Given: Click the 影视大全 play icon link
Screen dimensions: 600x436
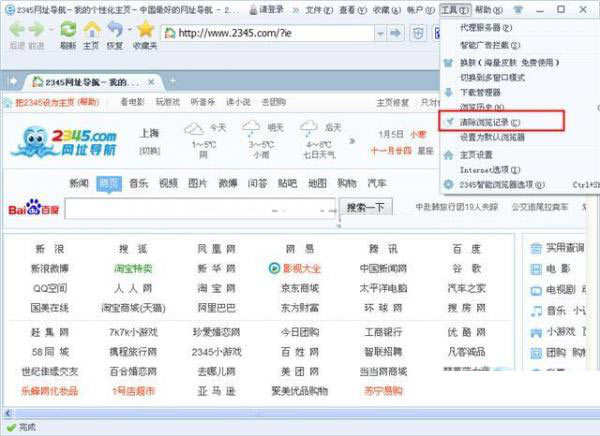Looking at the screenshot, I should (x=274, y=268).
